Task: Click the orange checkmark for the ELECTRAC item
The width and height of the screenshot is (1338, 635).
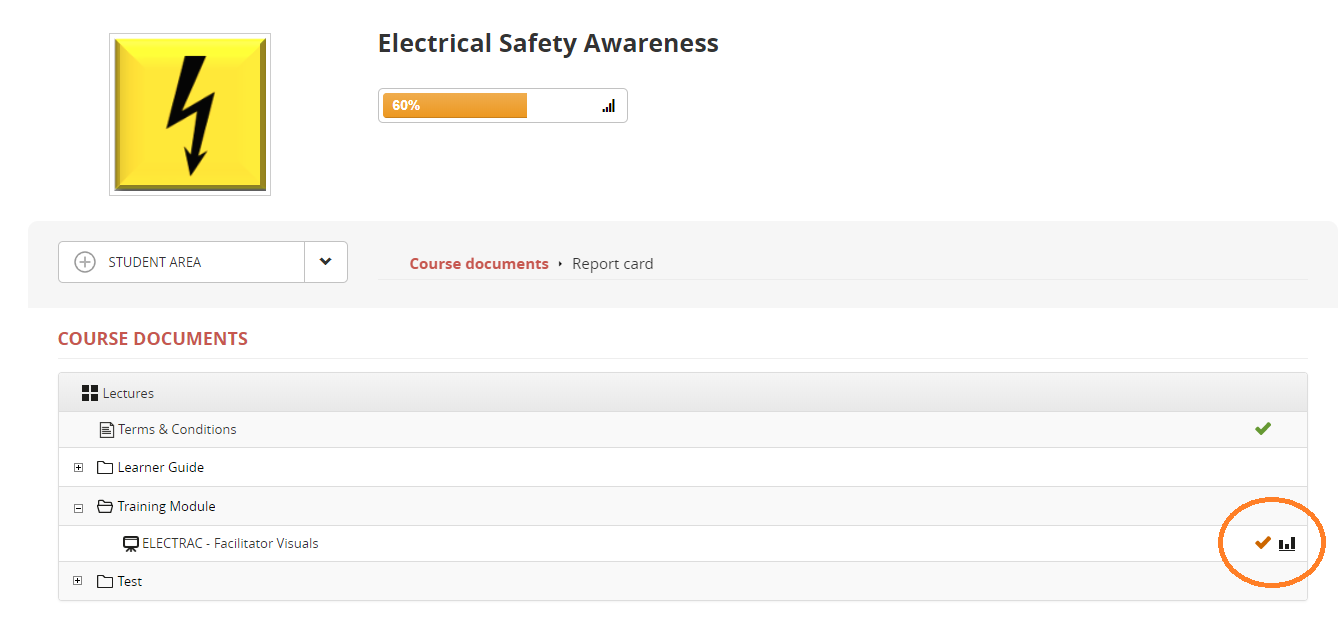Action: [x=1263, y=543]
